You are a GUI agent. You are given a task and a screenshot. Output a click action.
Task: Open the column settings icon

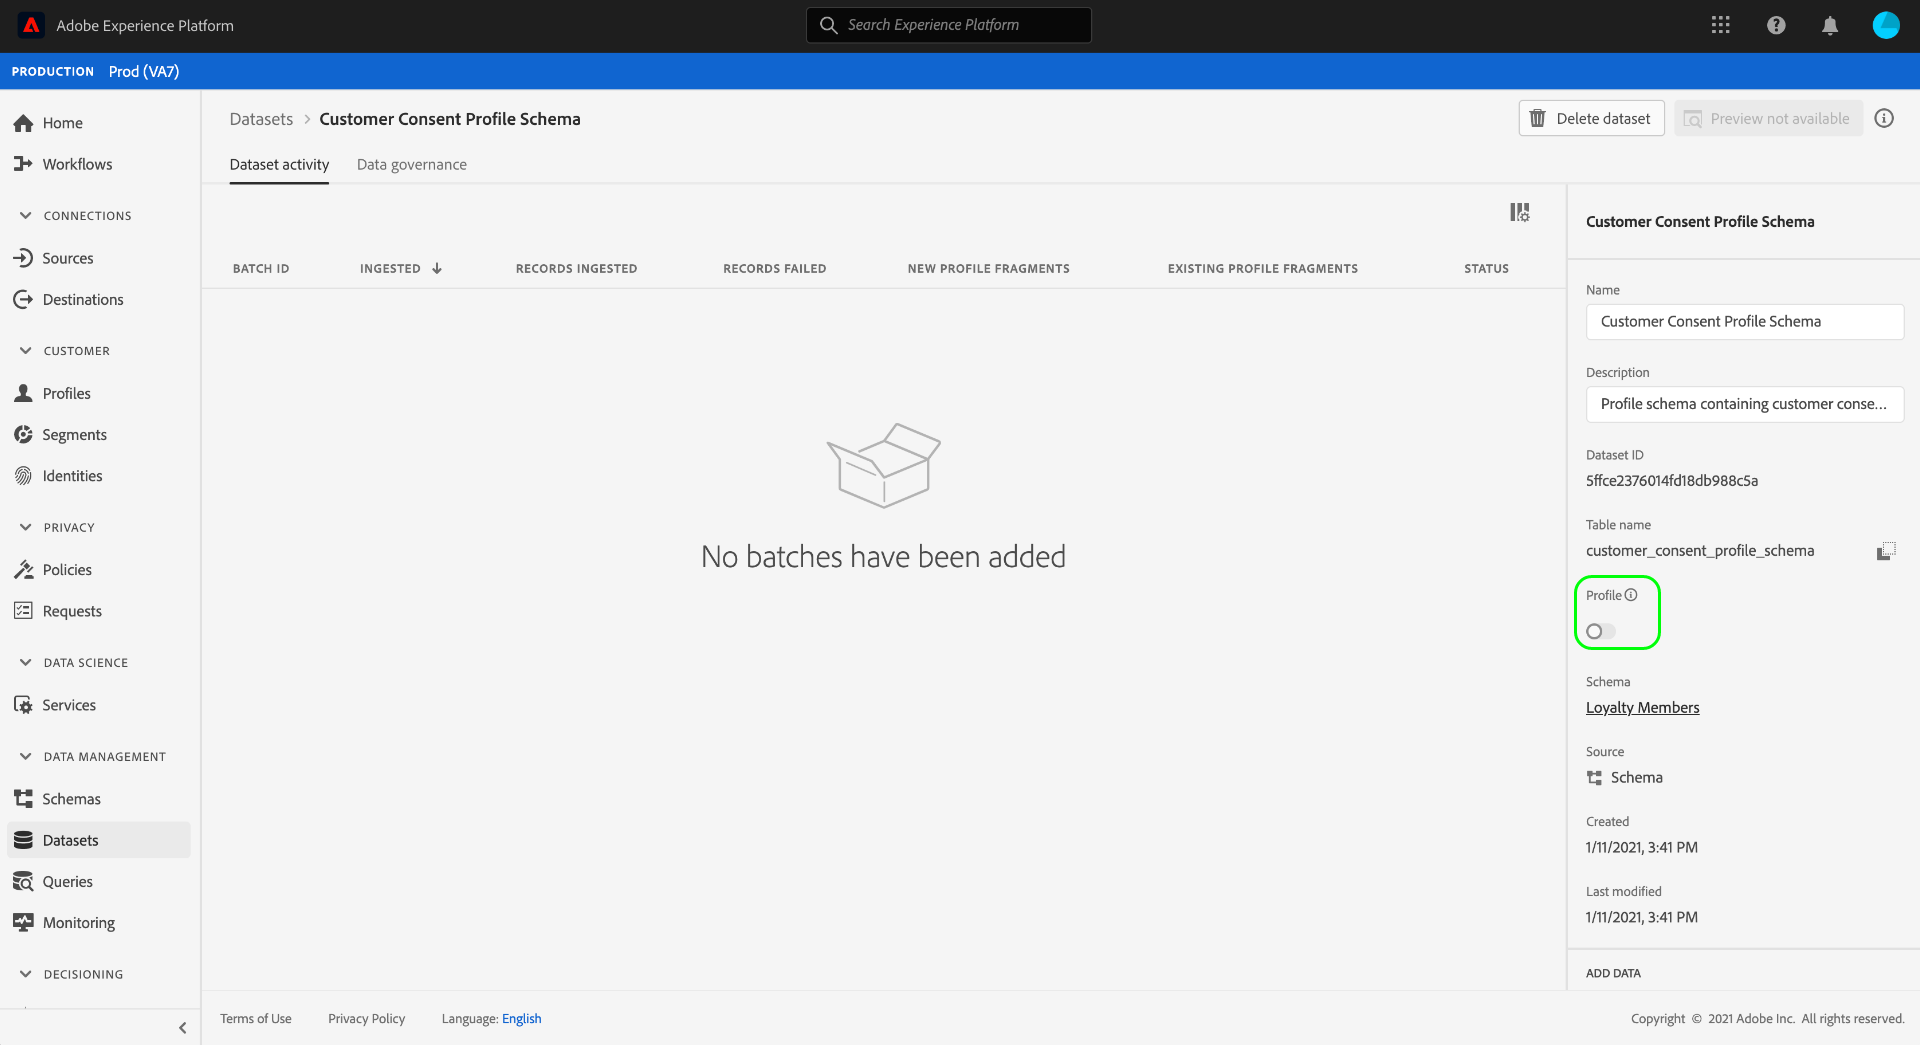pos(1520,212)
